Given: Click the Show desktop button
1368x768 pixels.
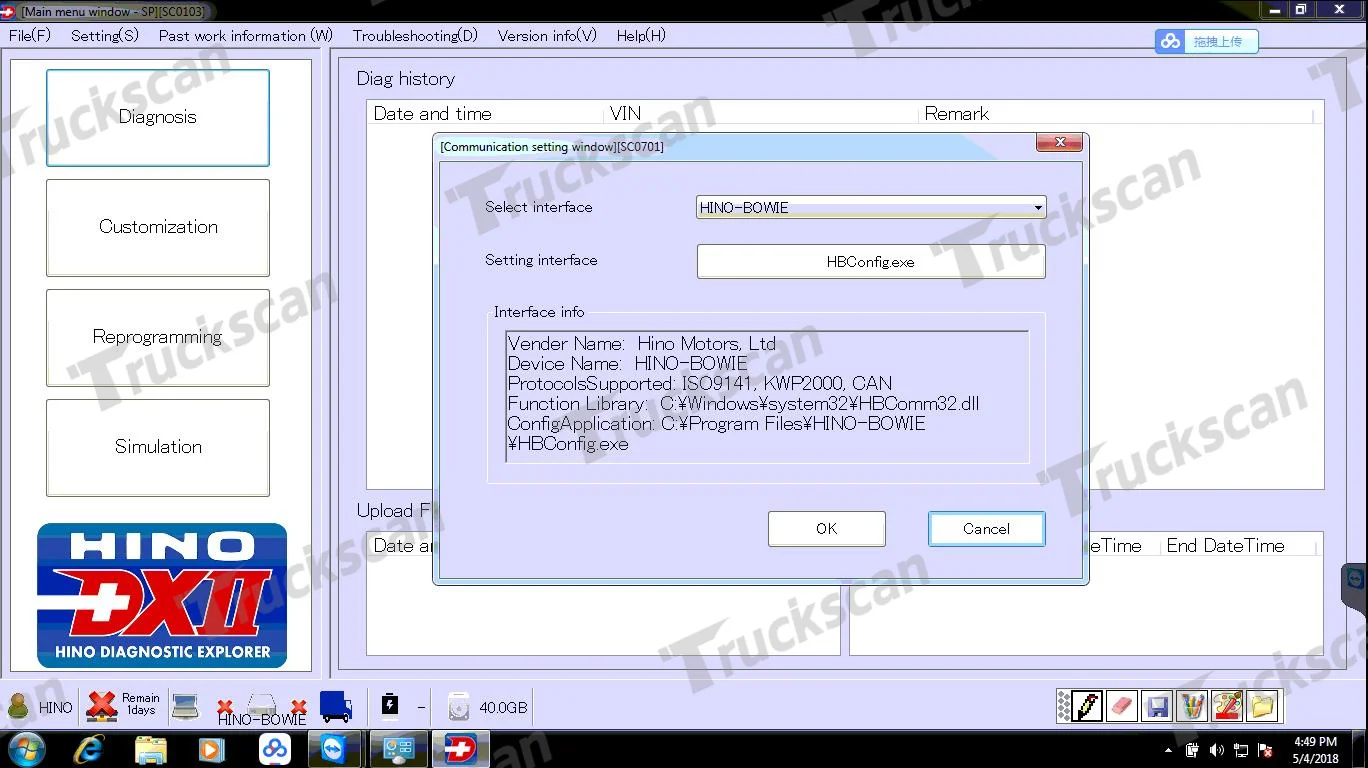Looking at the screenshot, I should [x=1361, y=750].
